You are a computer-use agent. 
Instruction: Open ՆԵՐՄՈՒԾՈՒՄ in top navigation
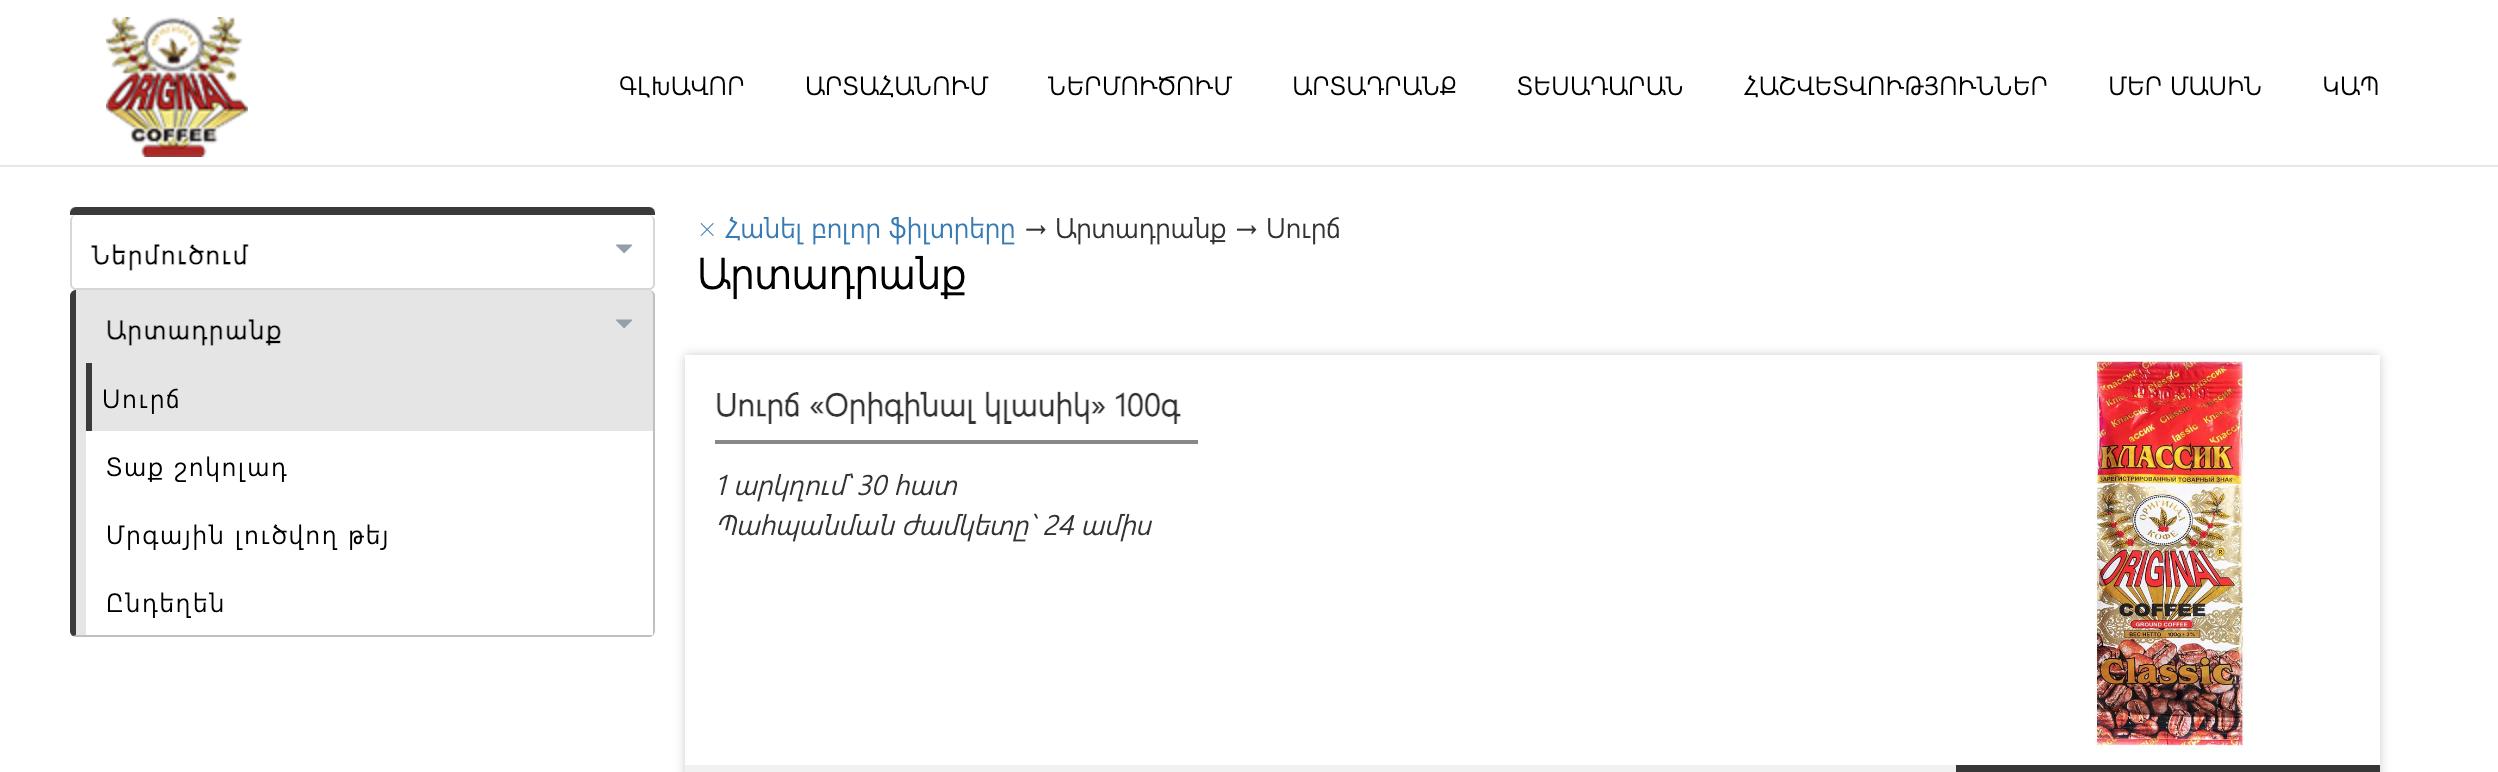pos(1140,86)
